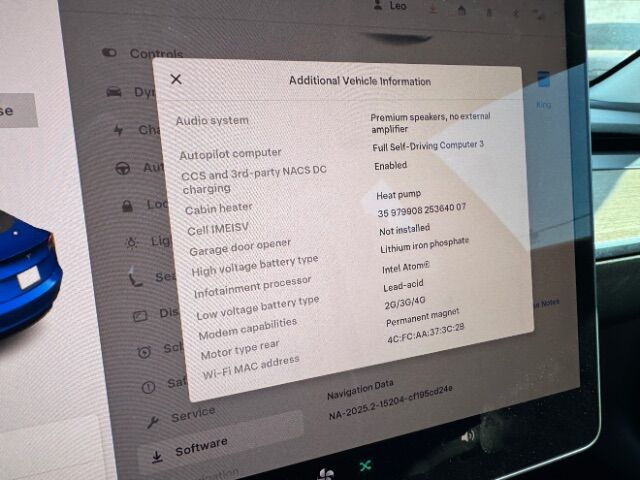The image size is (640, 480).
Task: Close the Additional Vehicle Information dialog
Action: [x=176, y=79]
